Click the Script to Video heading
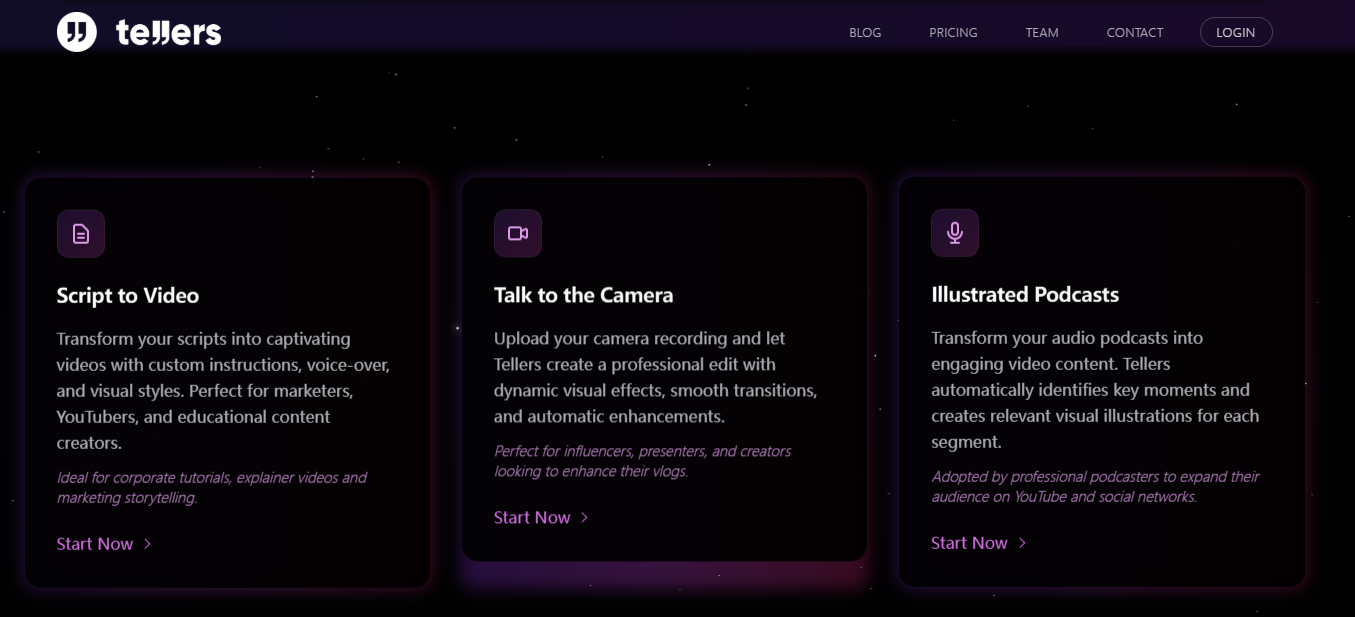Screen dimensions: 1355x617 point(127,296)
